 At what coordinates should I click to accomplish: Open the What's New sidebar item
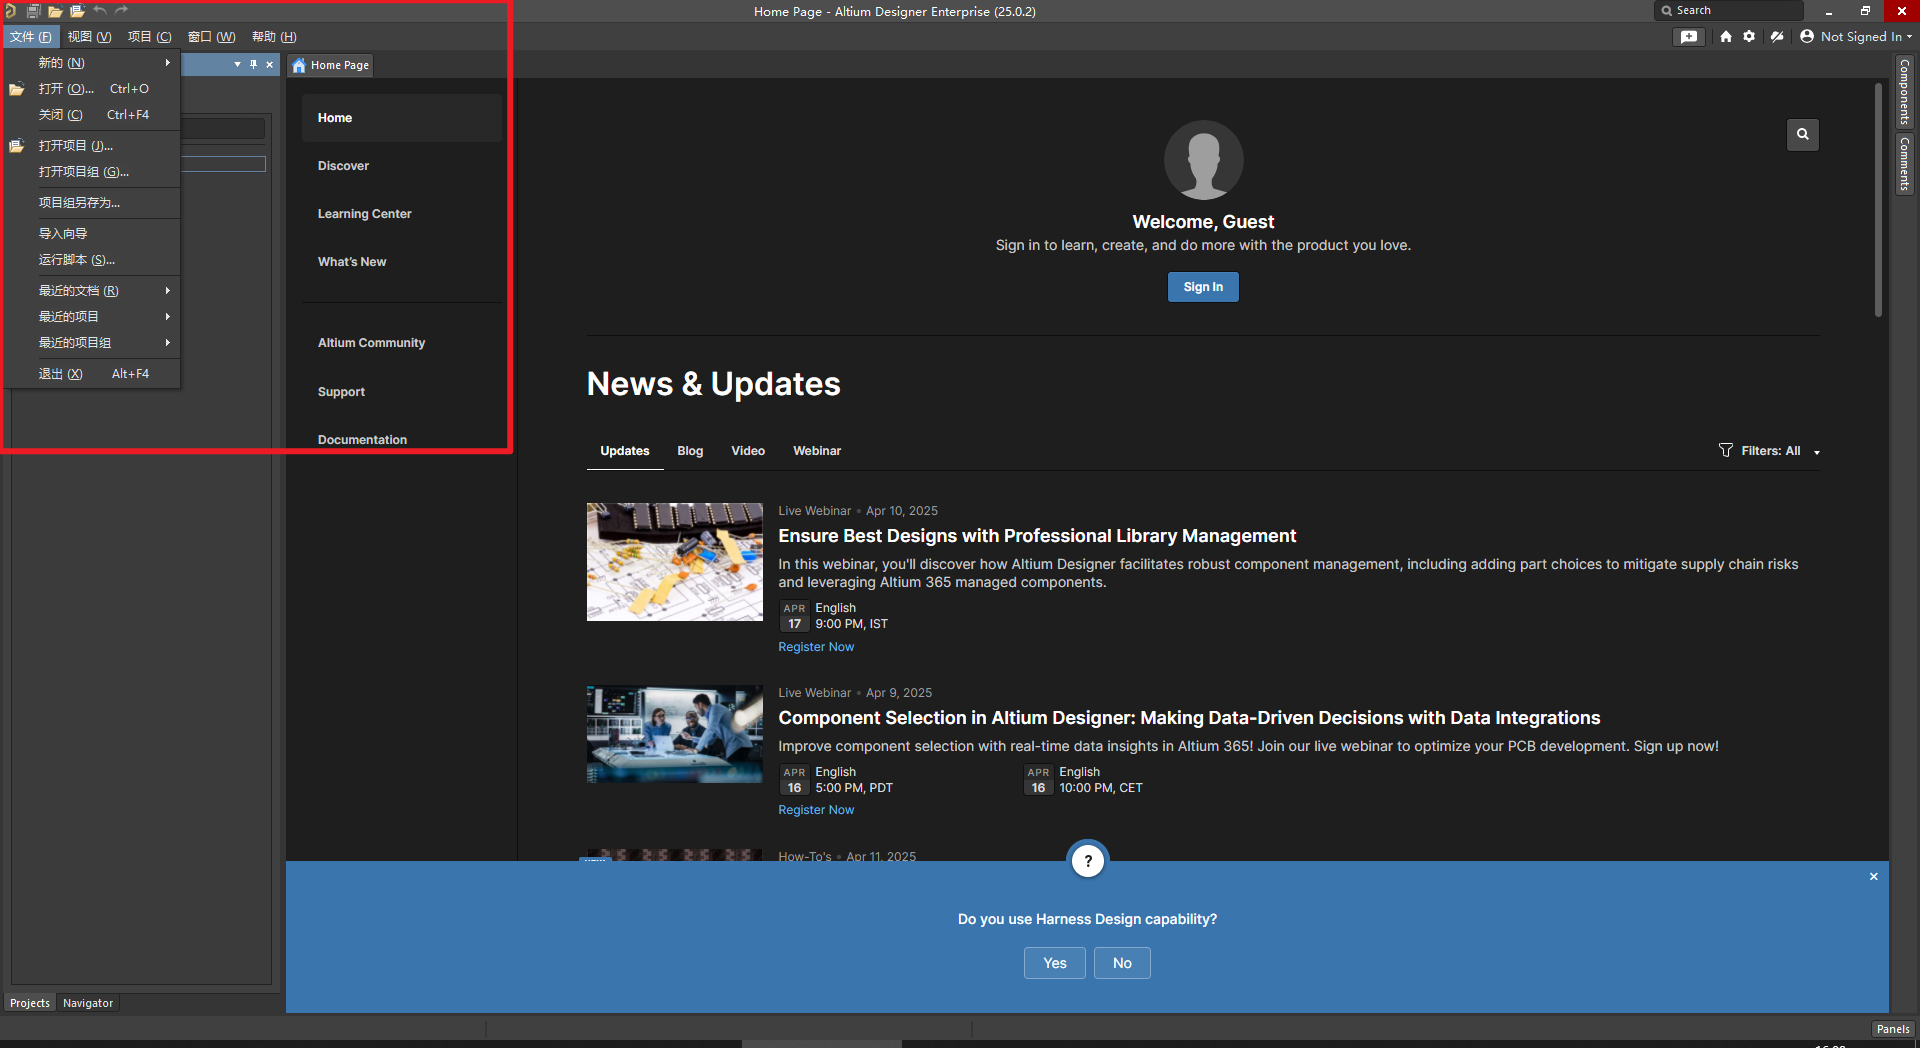point(402,262)
